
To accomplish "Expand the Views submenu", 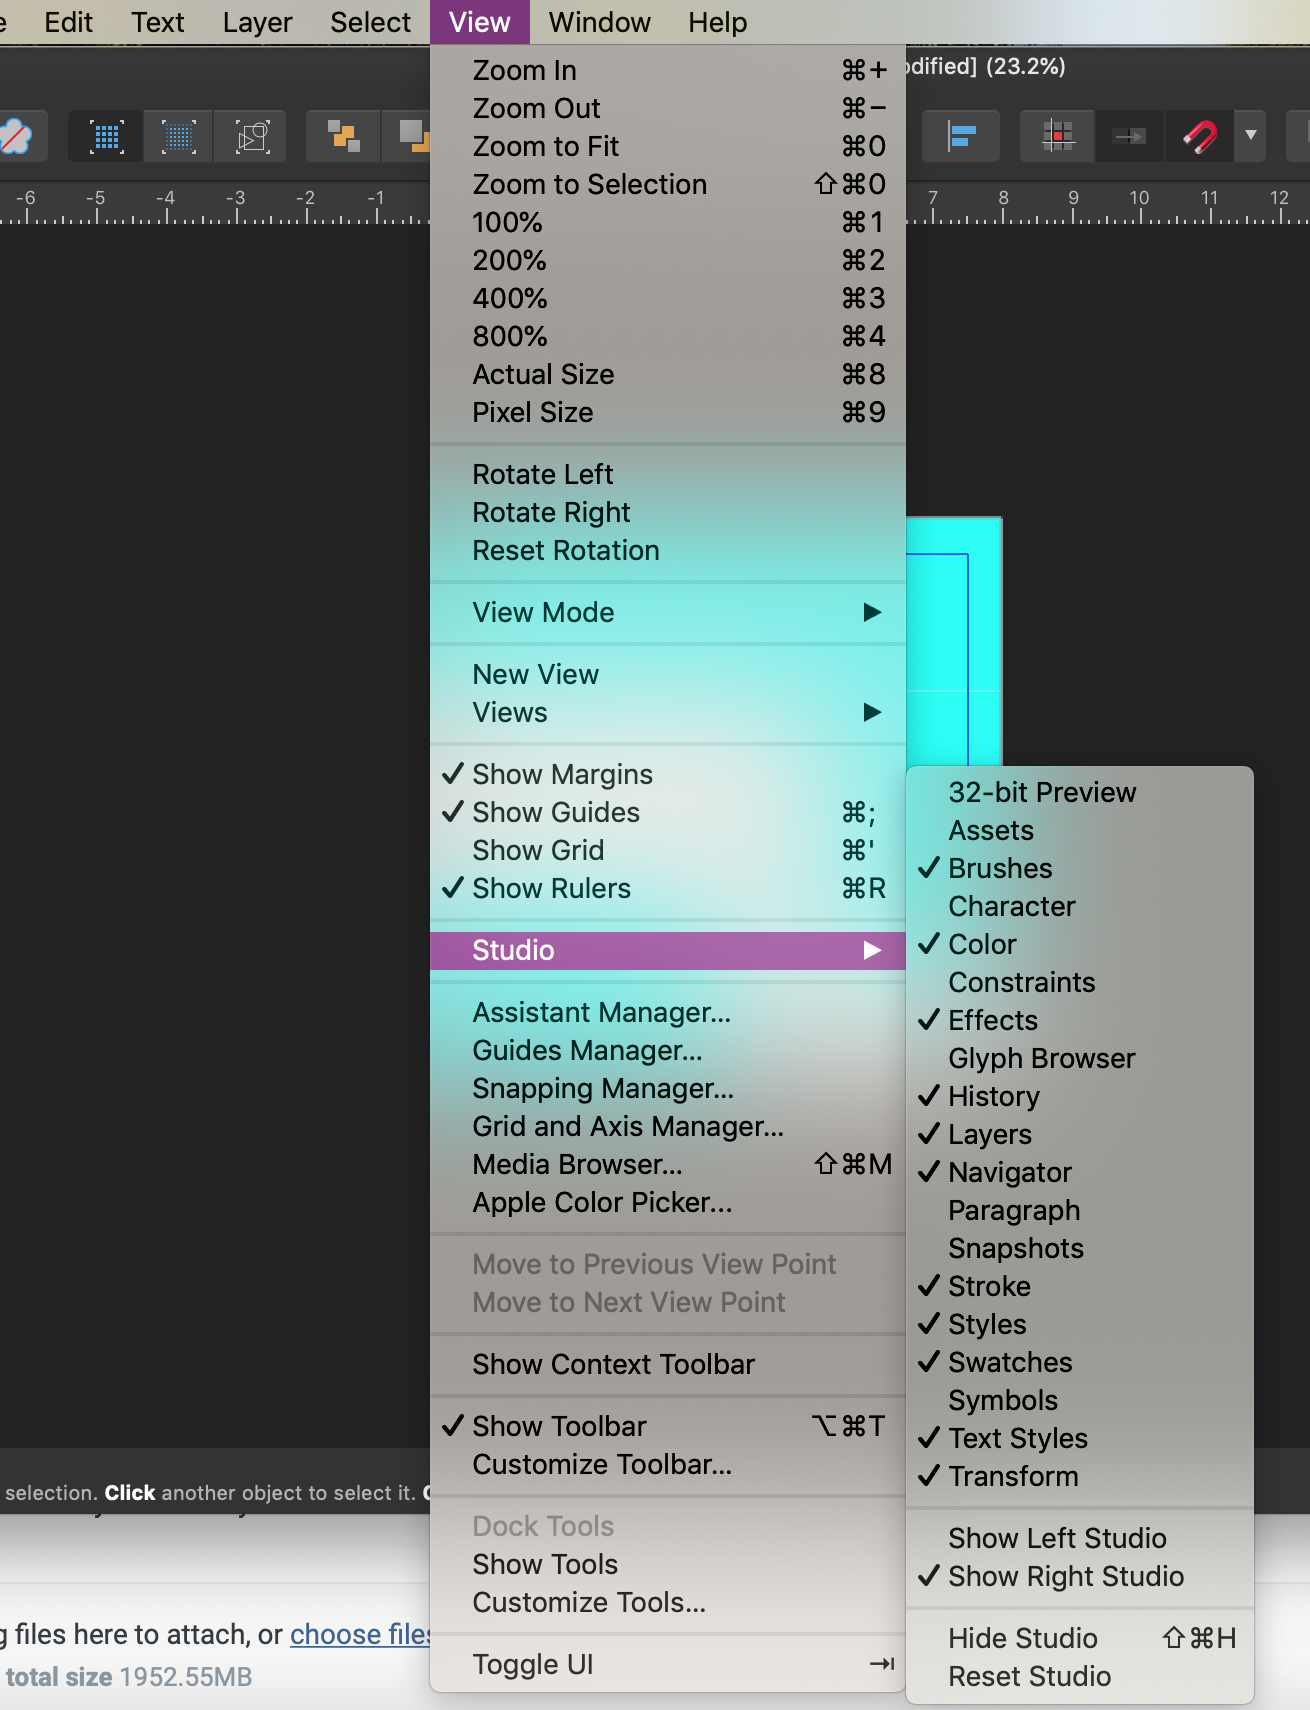I will click(668, 712).
